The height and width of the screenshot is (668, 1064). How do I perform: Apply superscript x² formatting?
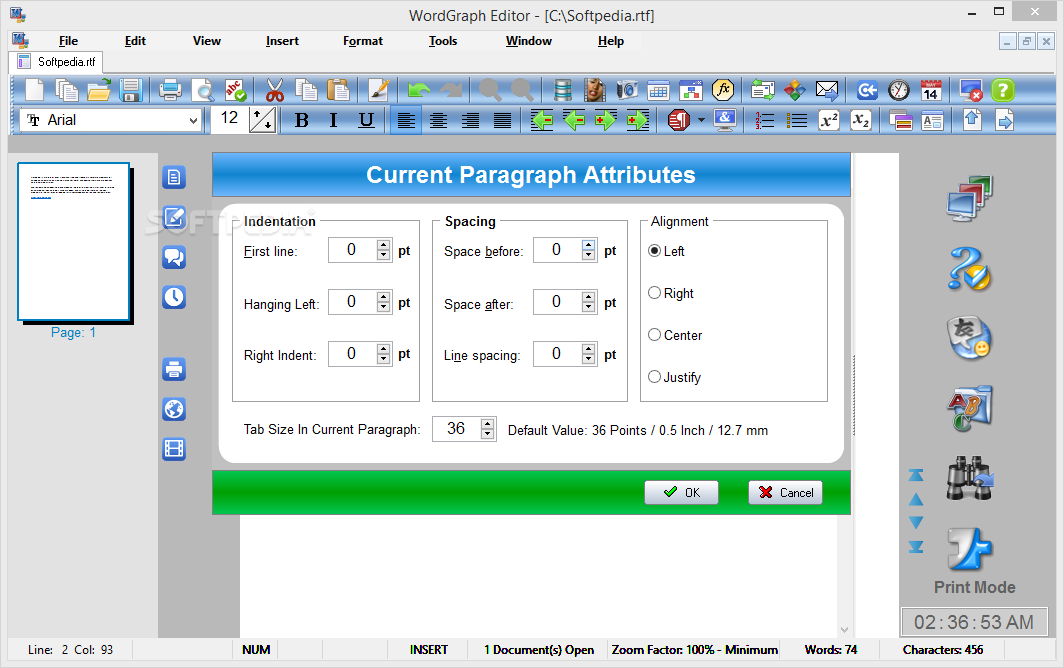coord(829,121)
